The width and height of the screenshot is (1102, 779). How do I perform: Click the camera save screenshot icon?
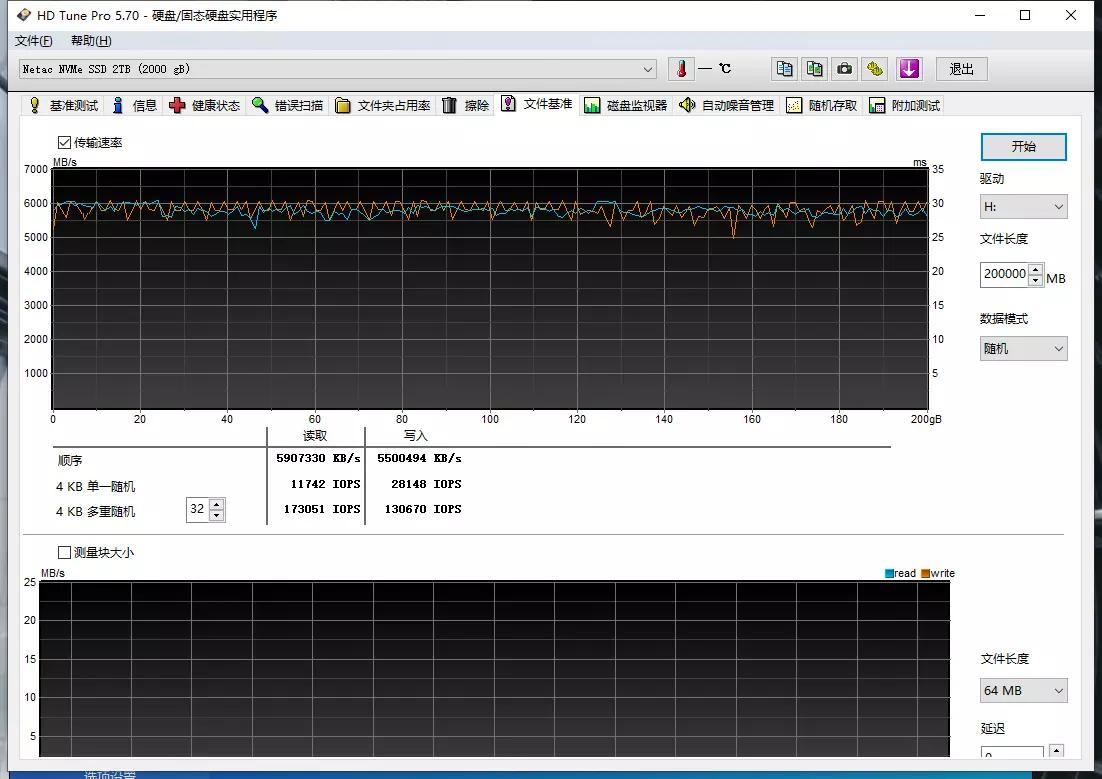click(845, 69)
